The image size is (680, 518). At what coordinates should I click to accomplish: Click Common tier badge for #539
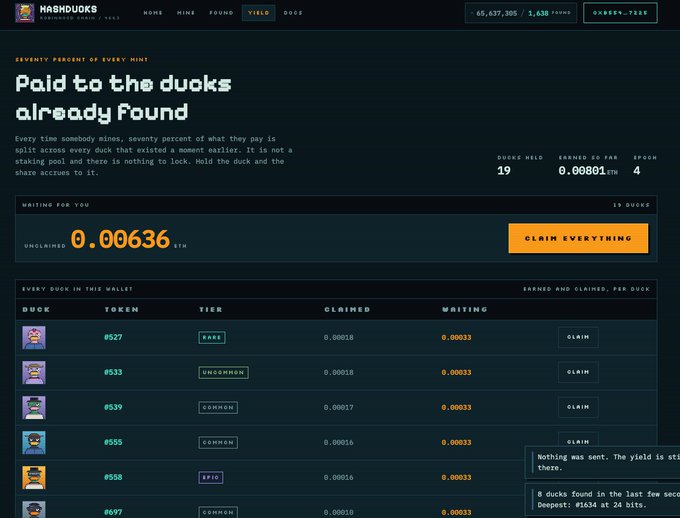tap(218, 408)
